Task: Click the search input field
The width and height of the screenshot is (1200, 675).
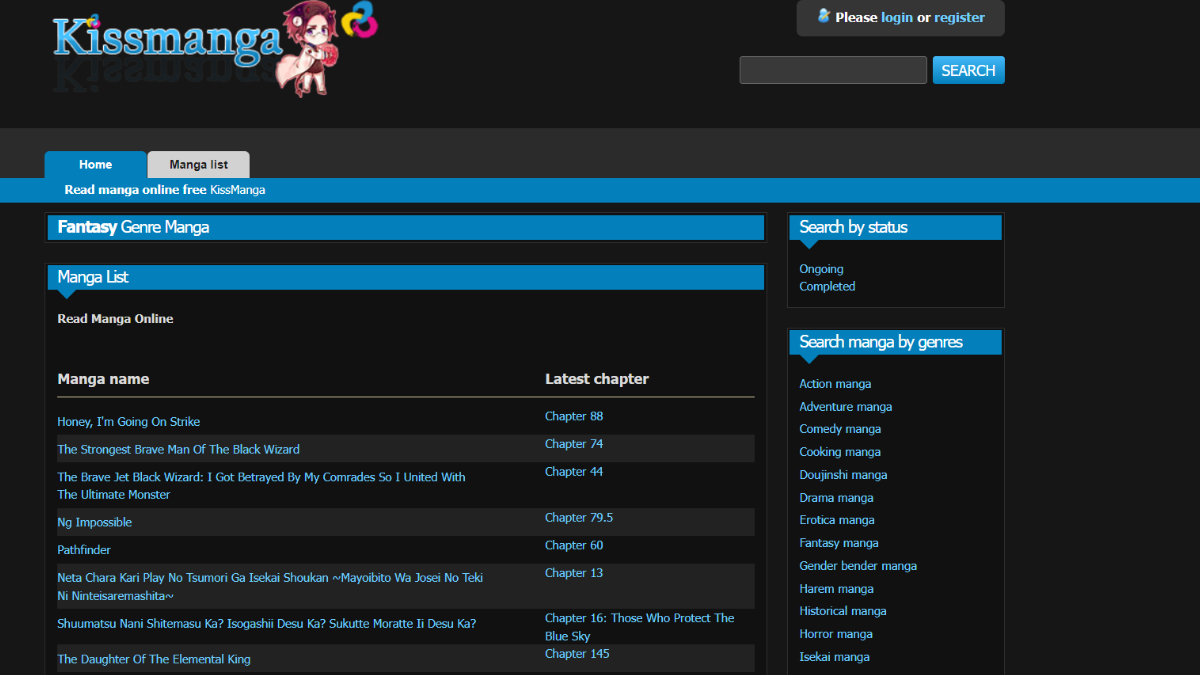Action: coord(832,70)
